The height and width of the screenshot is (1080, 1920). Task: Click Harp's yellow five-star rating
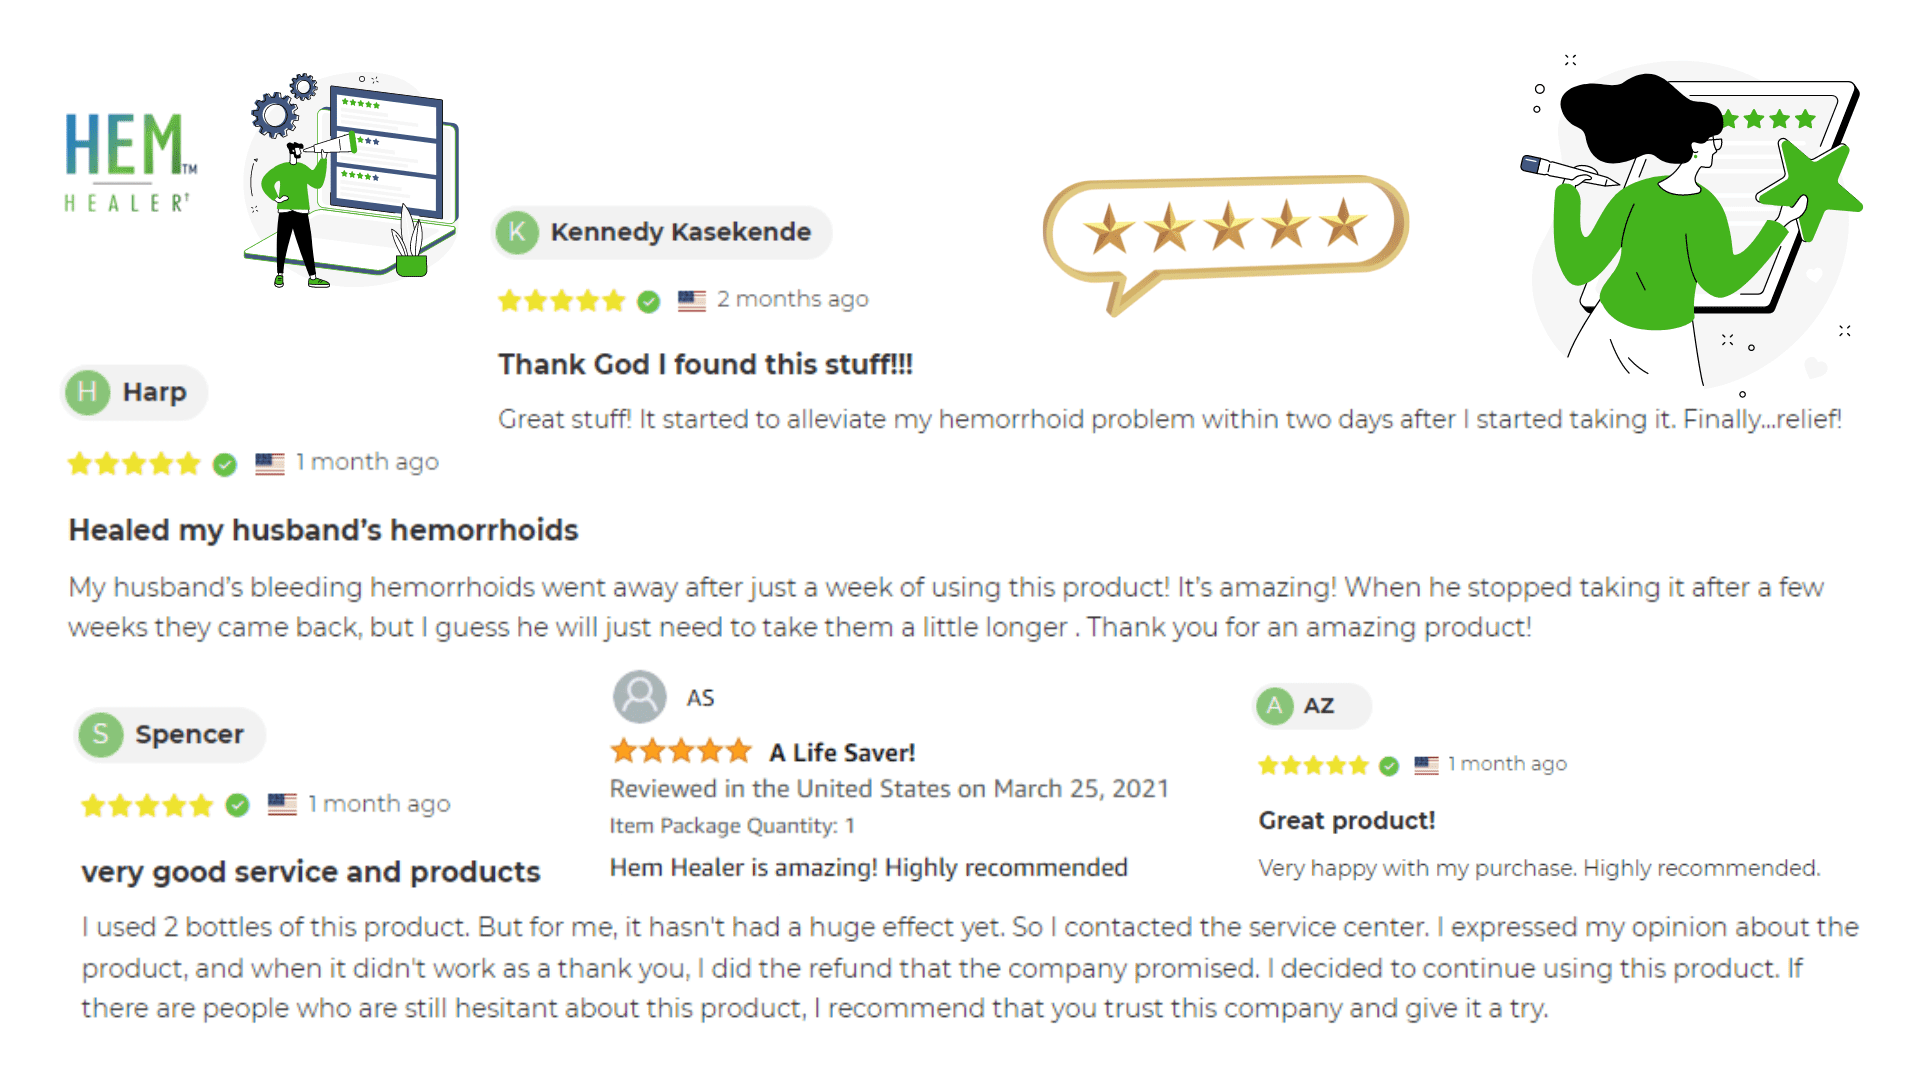[x=134, y=464]
